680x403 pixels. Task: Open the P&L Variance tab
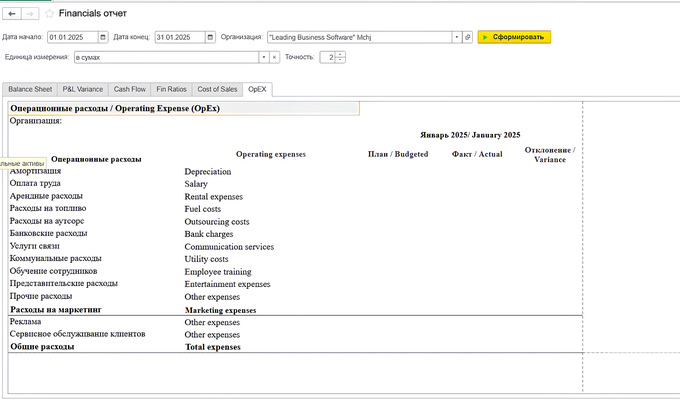click(x=83, y=89)
